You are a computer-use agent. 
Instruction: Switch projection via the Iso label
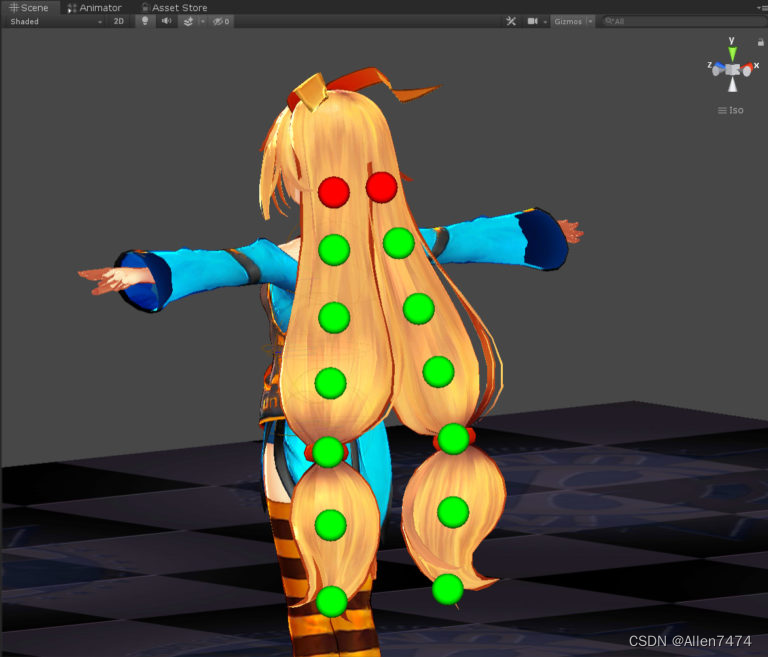731,110
